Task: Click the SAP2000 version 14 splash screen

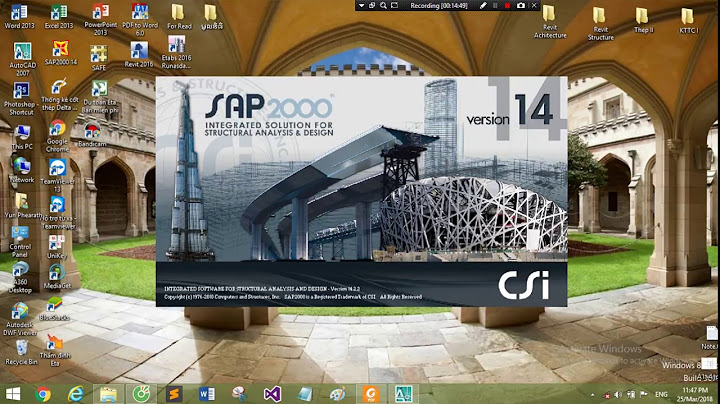Action: 361,191
